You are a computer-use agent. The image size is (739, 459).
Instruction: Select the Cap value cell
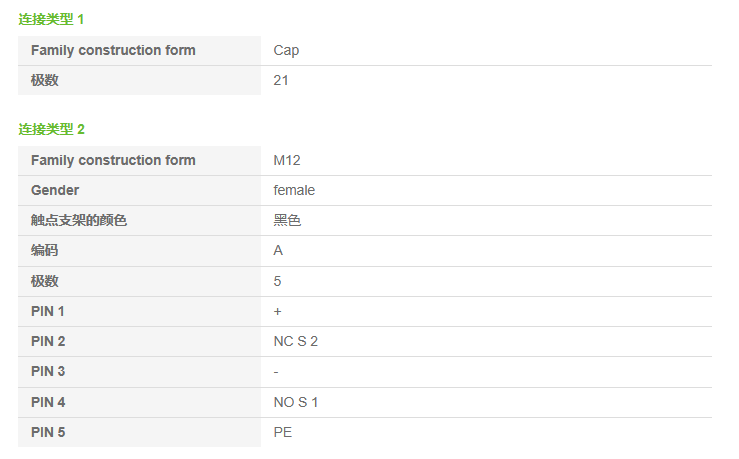click(286, 50)
